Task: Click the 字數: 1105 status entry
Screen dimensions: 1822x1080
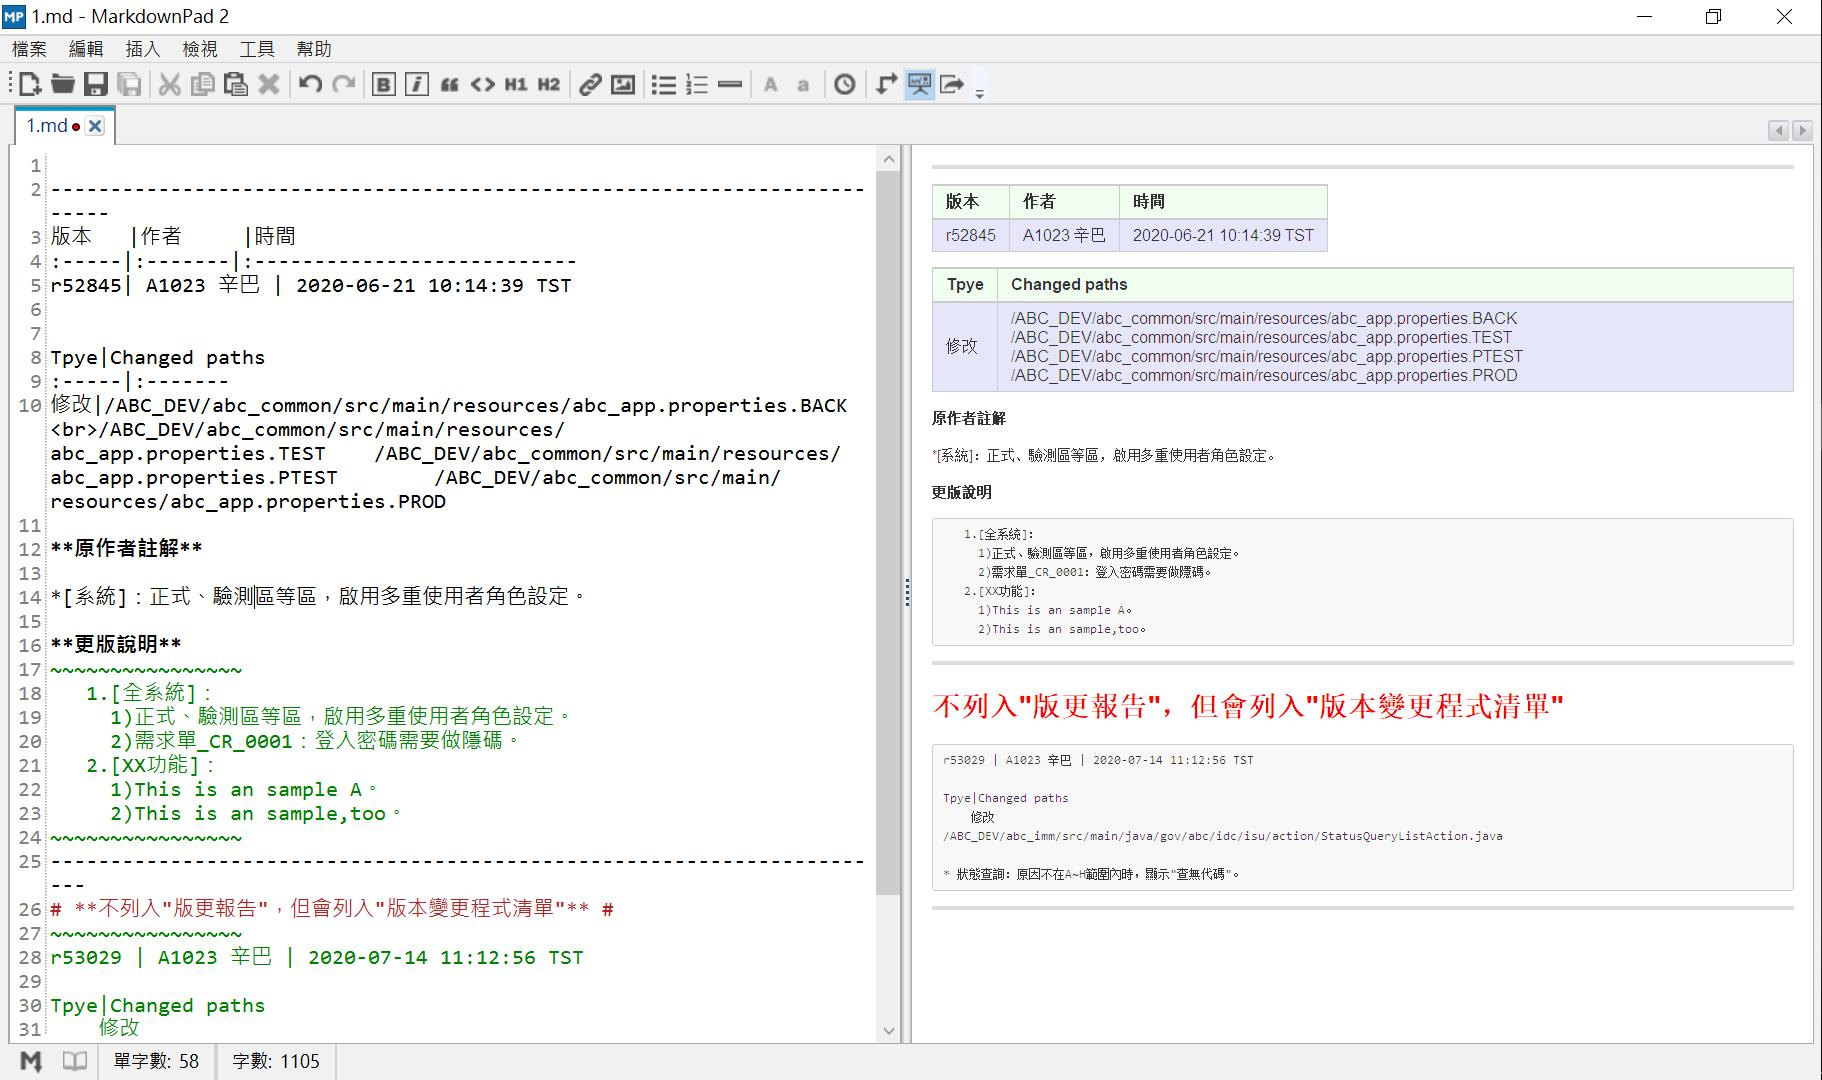Action: click(276, 1061)
